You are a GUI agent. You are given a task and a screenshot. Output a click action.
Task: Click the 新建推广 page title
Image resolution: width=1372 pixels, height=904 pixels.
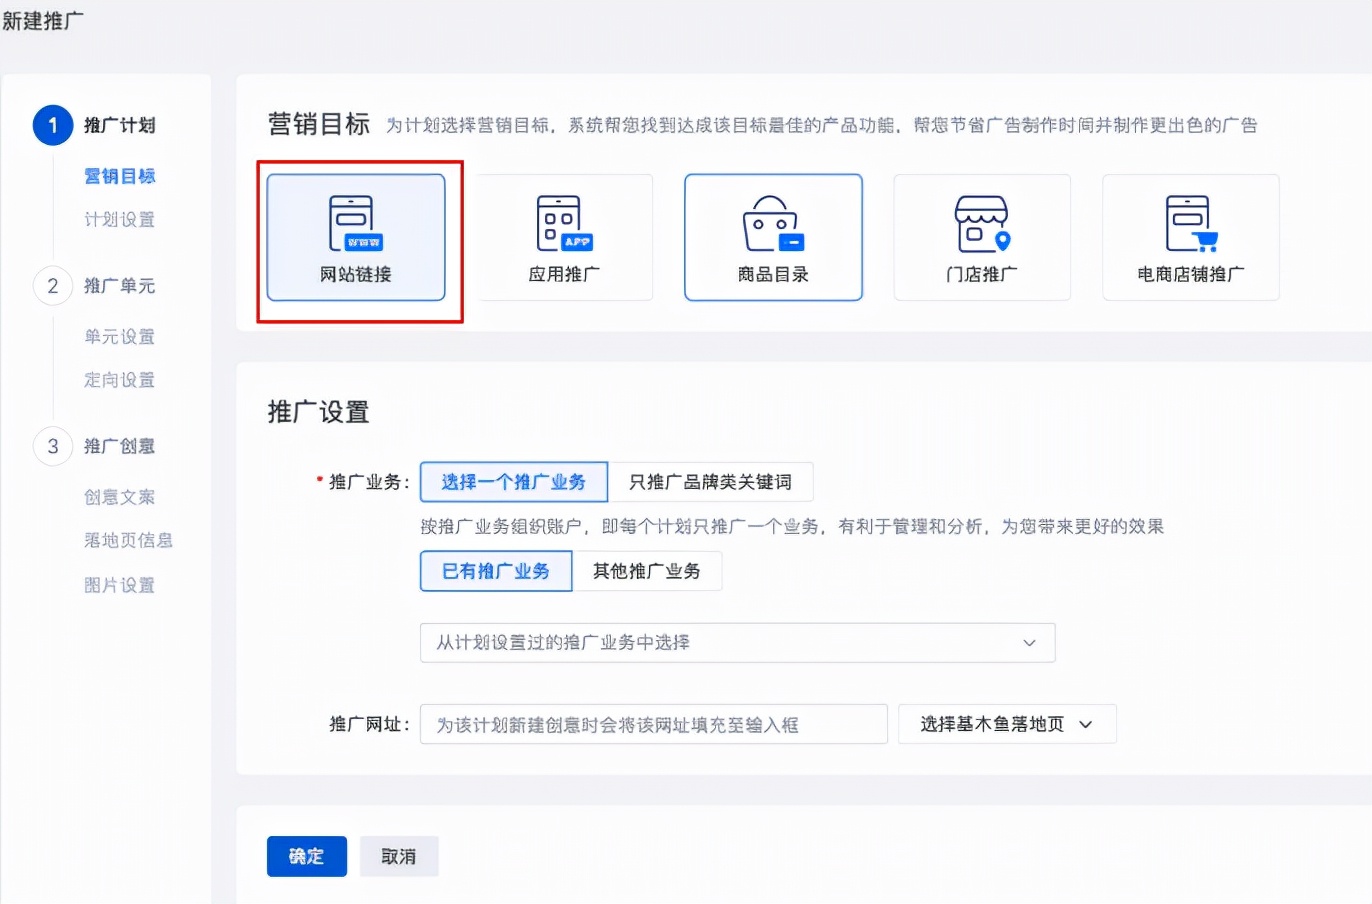[x=42, y=20]
